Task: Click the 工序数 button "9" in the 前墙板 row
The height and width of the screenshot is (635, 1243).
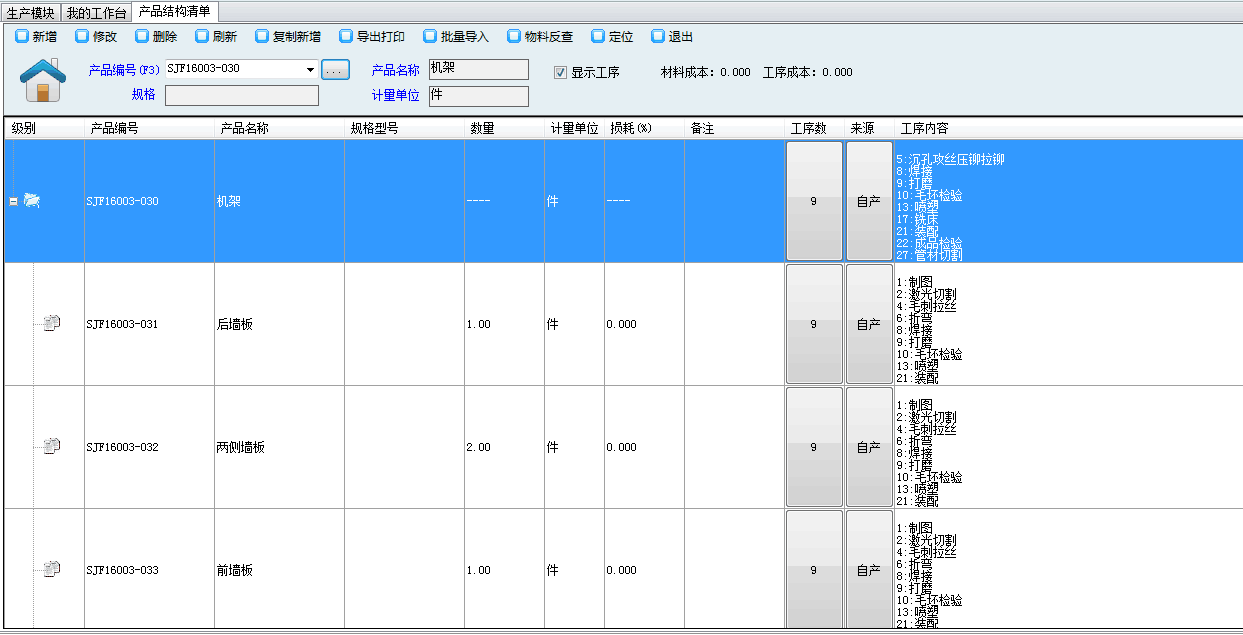Action: pyautogui.click(x=814, y=570)
